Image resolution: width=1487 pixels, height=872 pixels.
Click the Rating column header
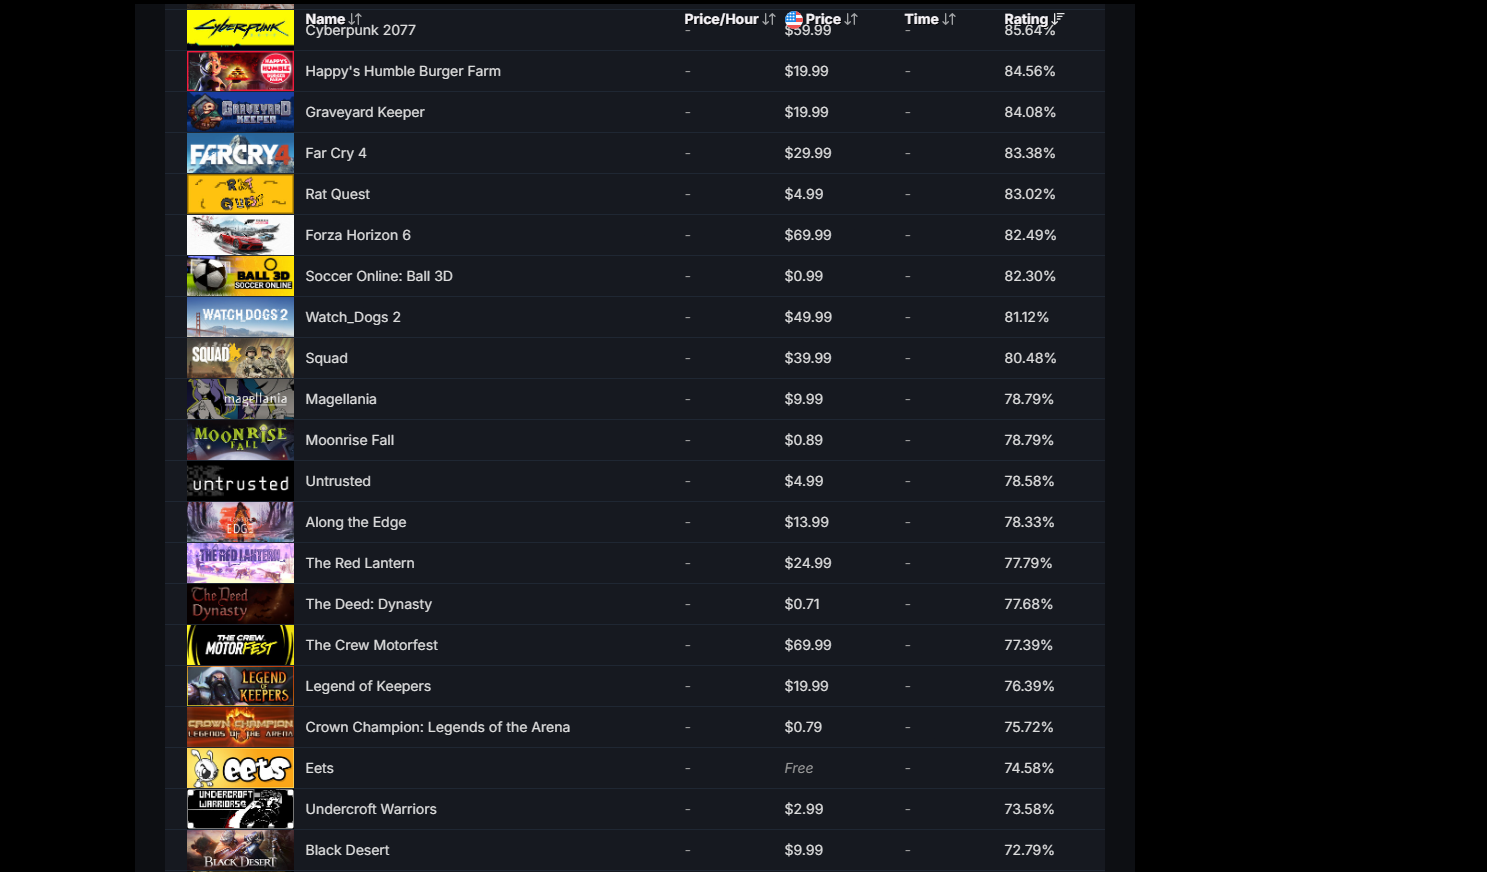tap(1026, 19)
